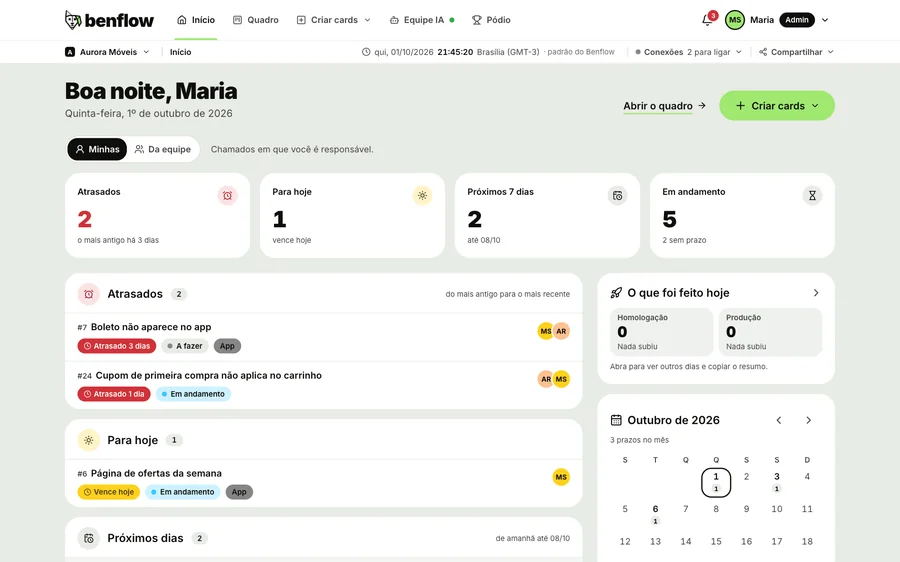Screen dimensions: 900x562
Task: Click the alarm clock icon in Atrasados card
Action: 227,196
